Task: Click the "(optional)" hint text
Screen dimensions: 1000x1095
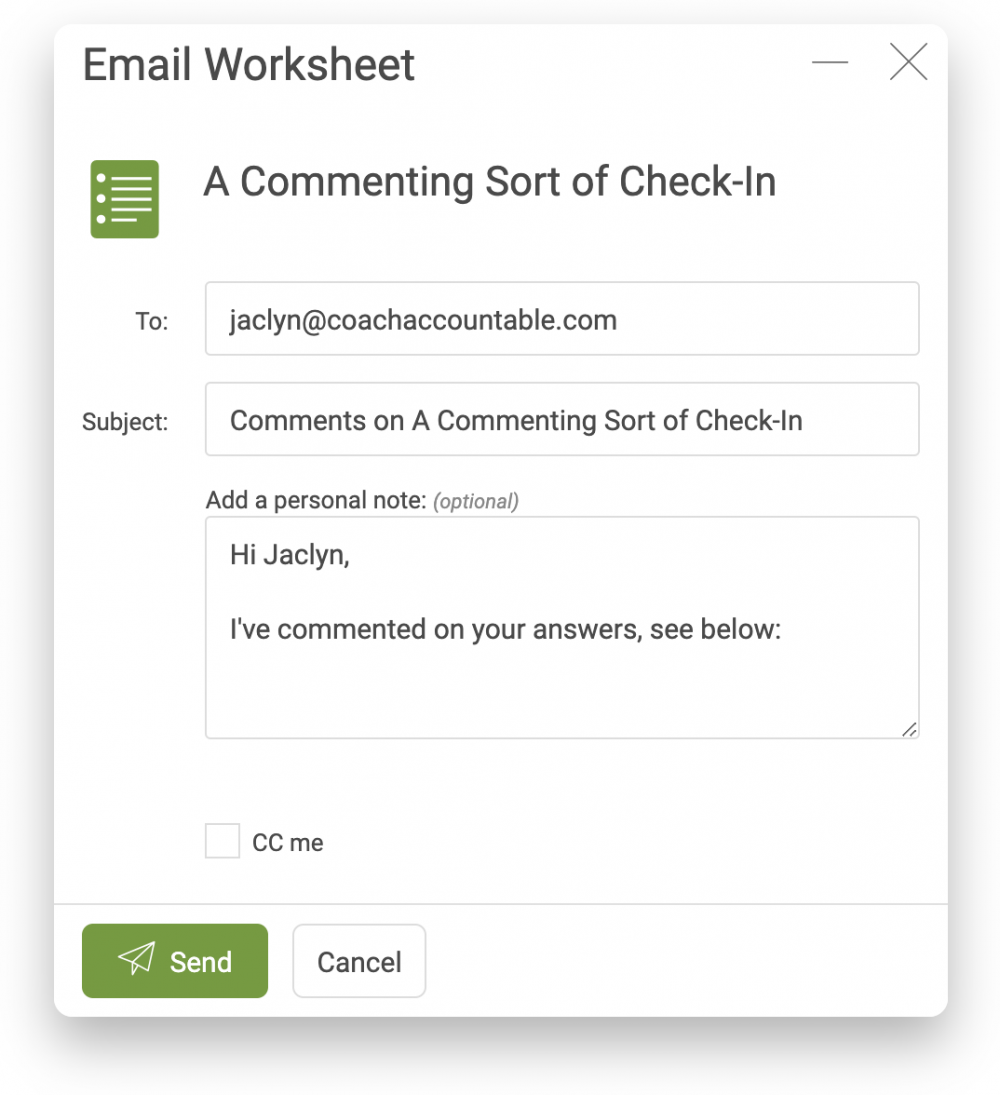Action: (x=476, y=501)
